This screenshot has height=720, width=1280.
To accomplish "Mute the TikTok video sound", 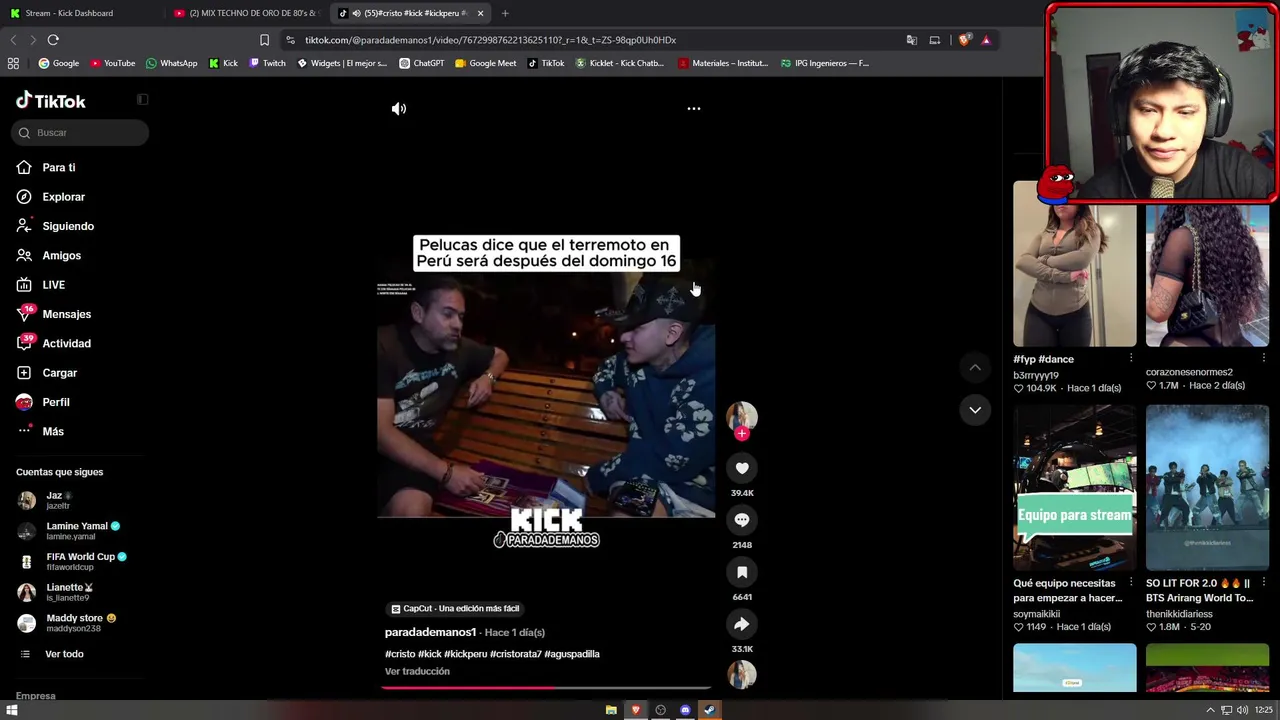I will click(x=399, y=109).
